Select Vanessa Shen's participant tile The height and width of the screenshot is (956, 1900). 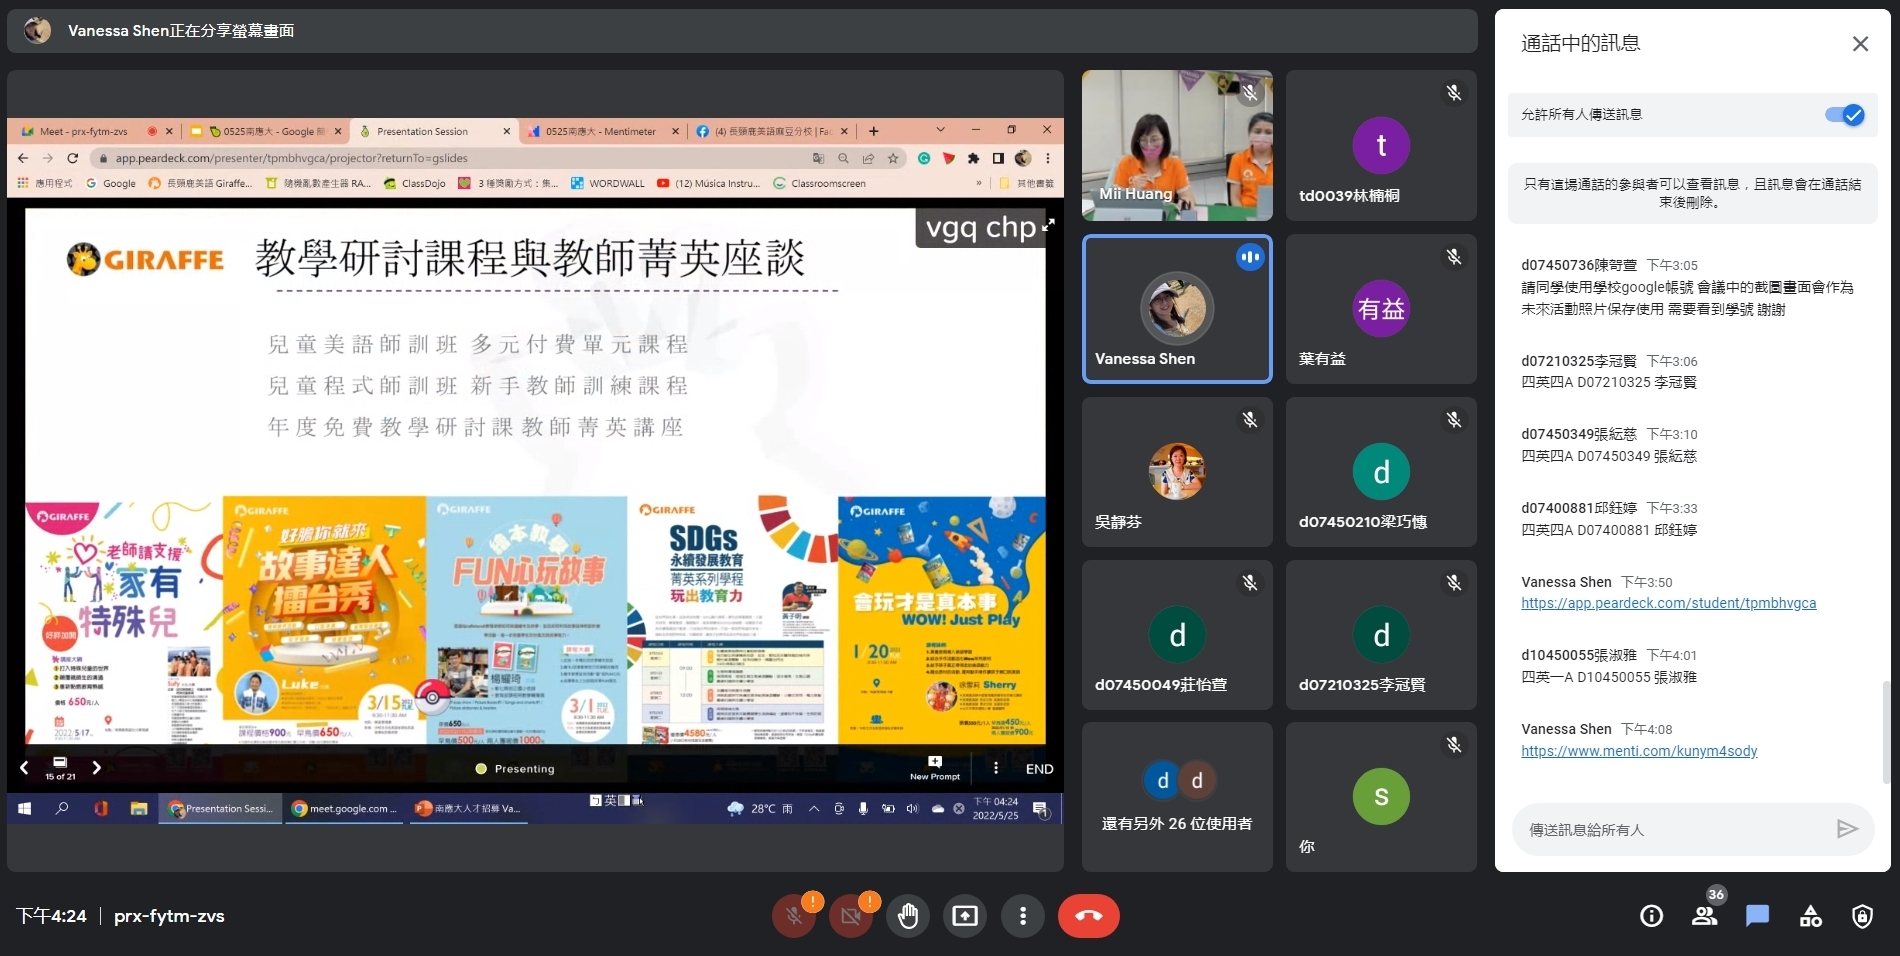click(1177, 309)
